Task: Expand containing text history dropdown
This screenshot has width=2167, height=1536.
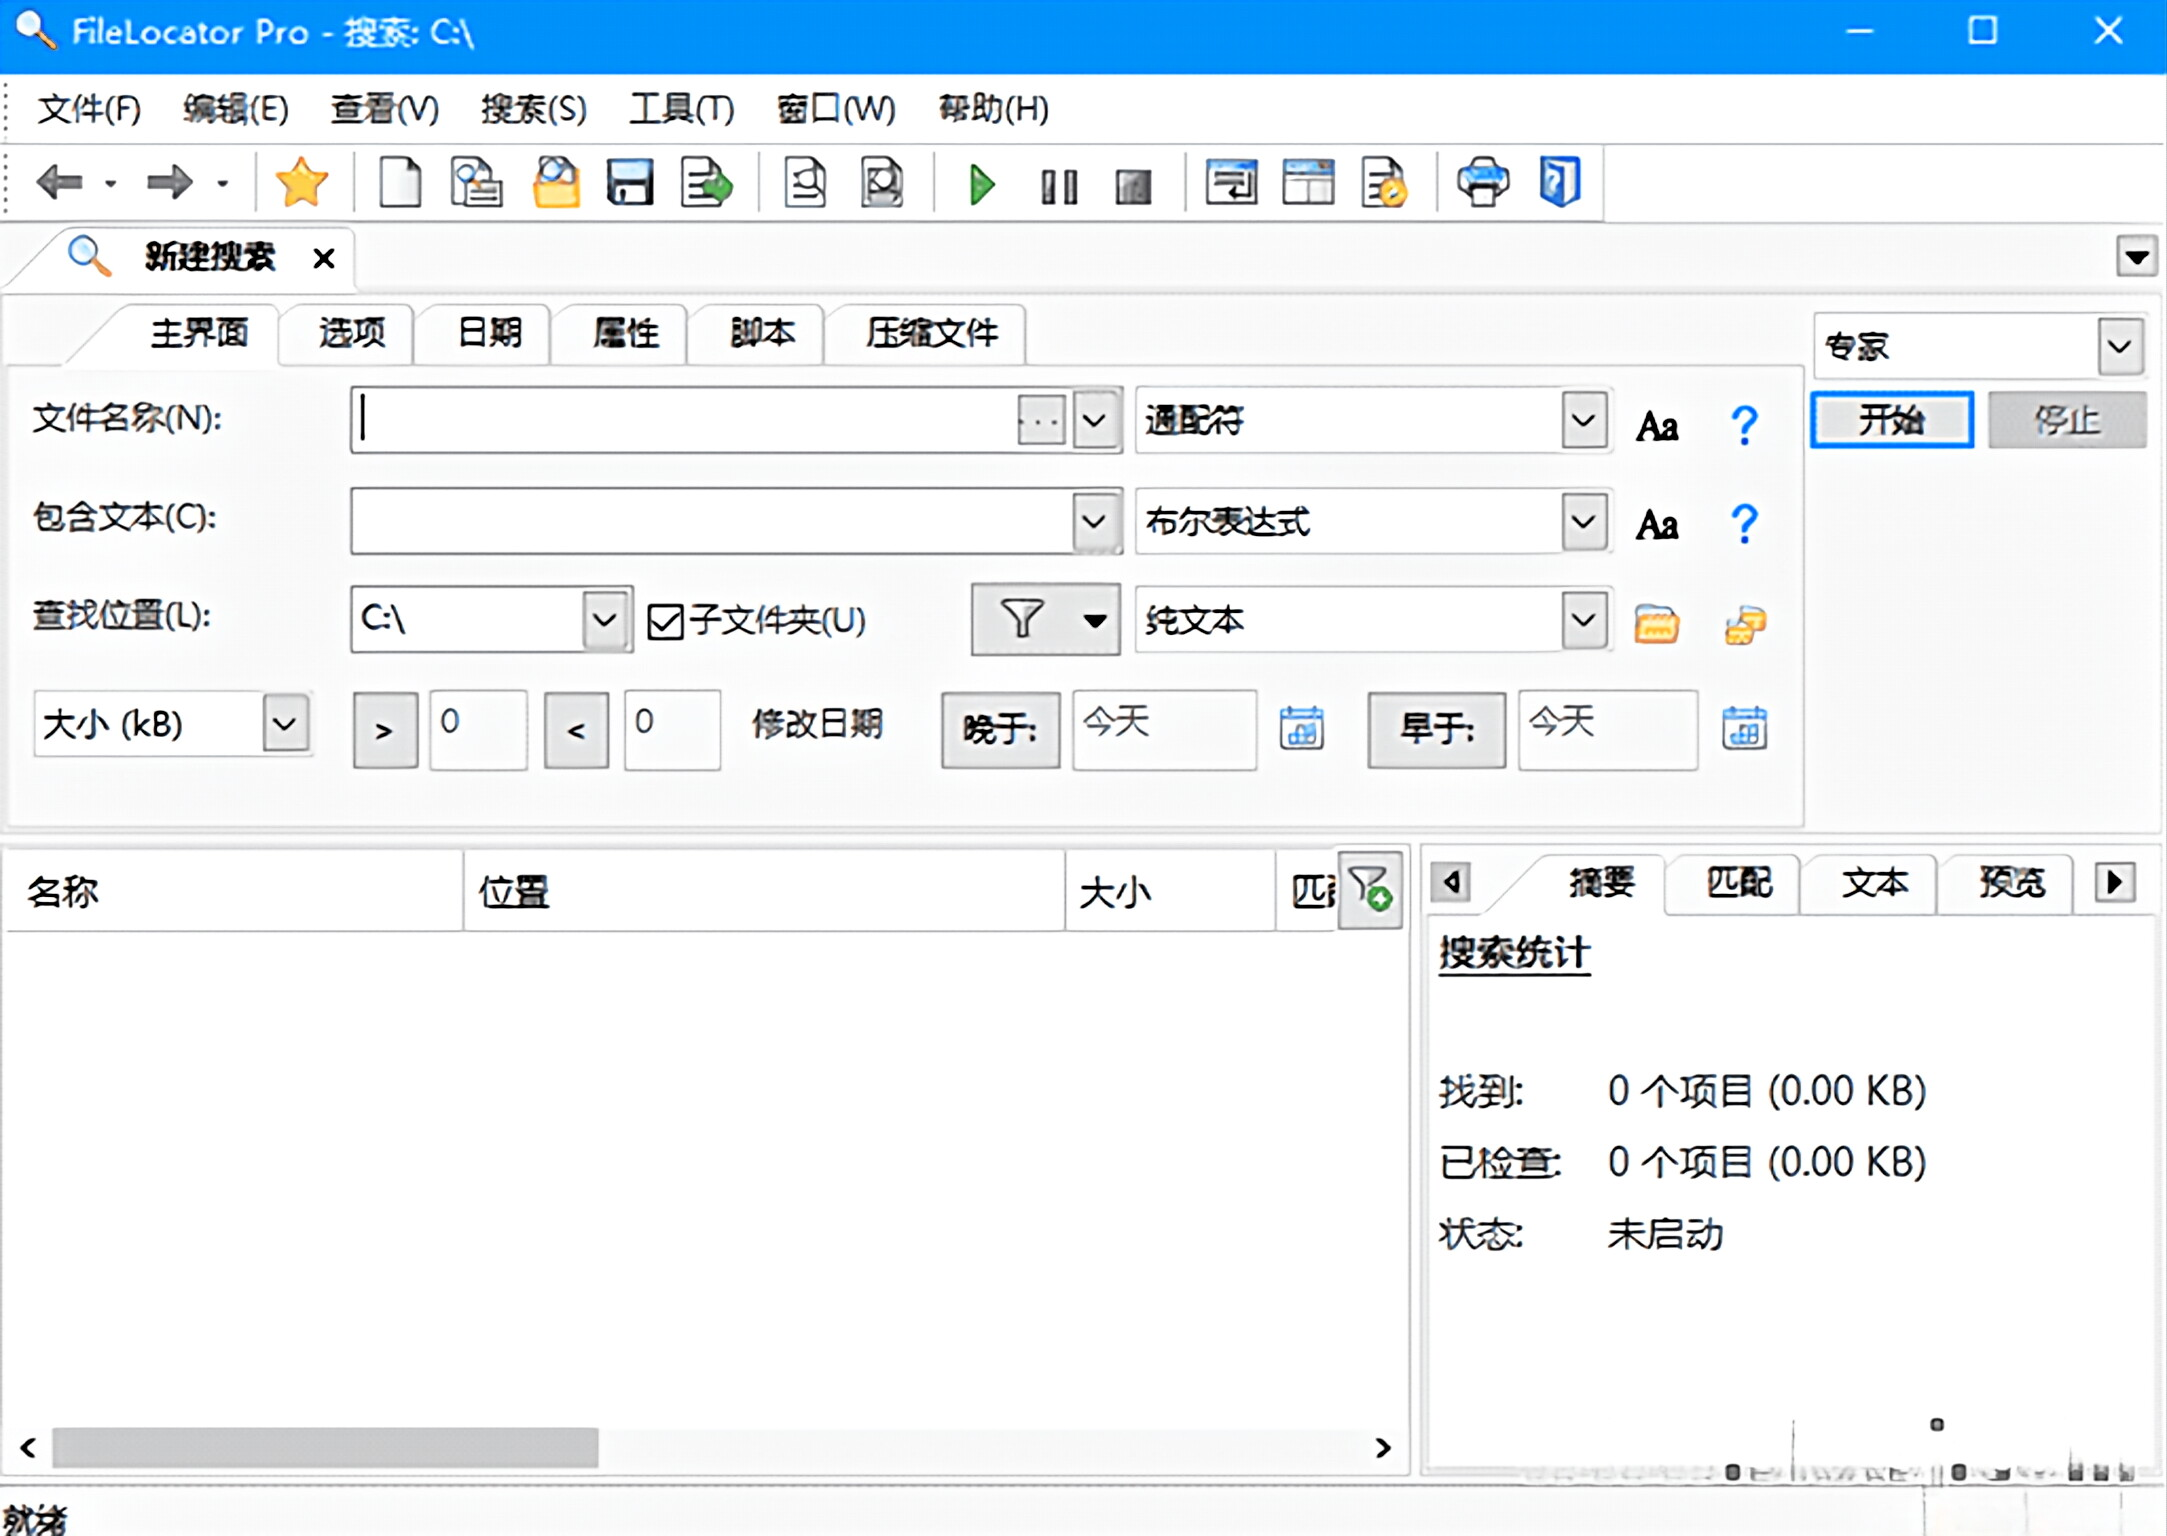Action: point(1094,521)
